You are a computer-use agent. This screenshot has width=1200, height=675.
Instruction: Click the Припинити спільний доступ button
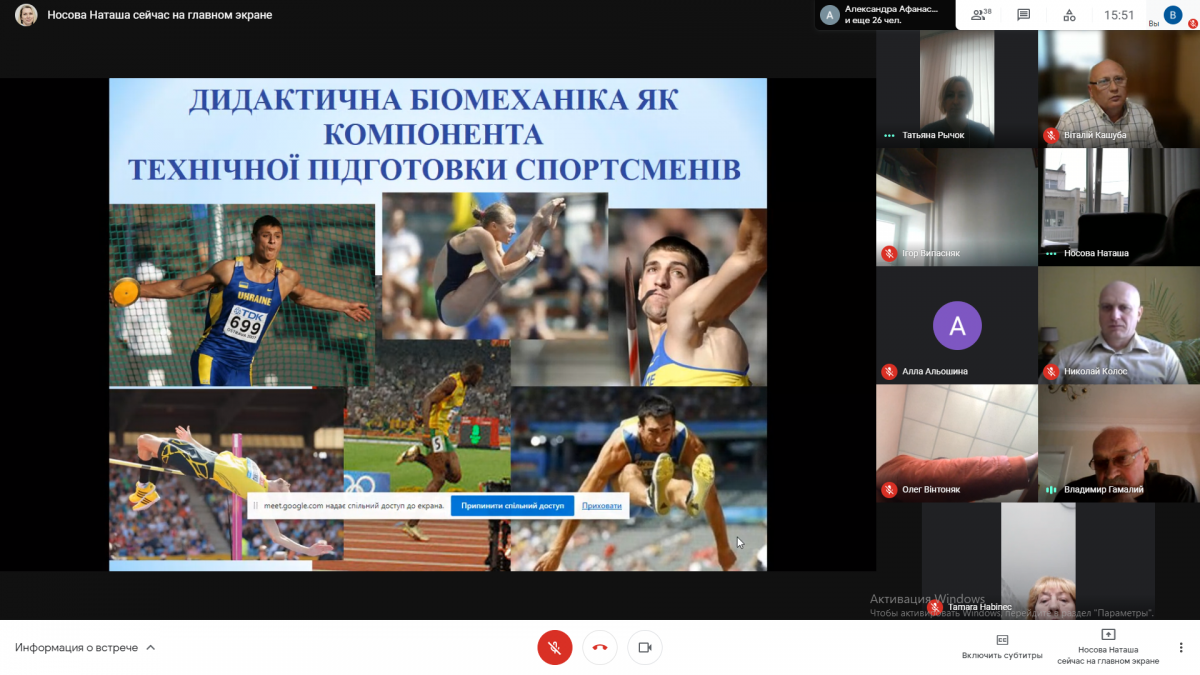pyautogui.click(x=512, y=505)
